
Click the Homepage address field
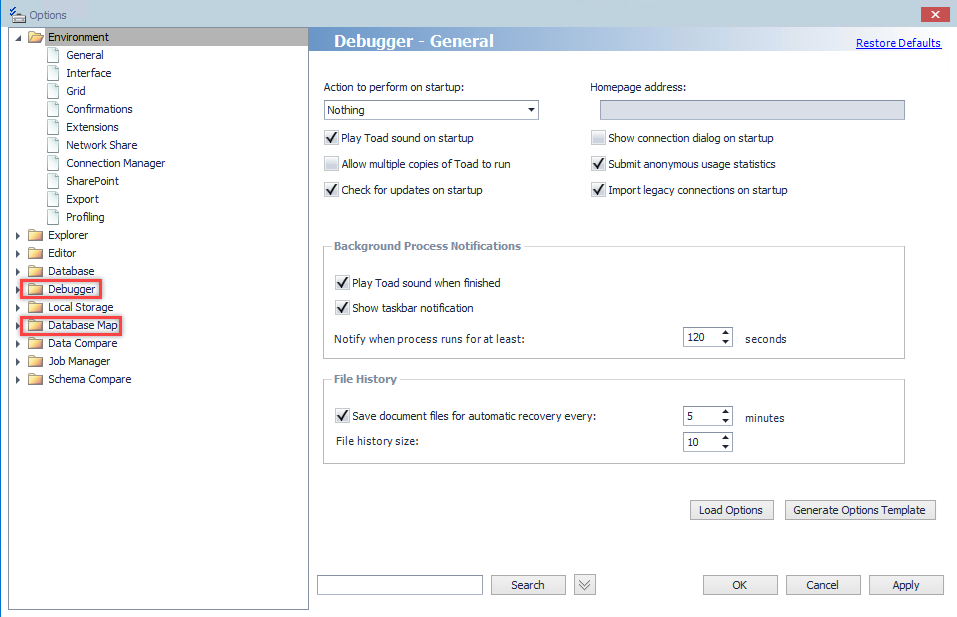pyautogui.click(x=752, y=110)
